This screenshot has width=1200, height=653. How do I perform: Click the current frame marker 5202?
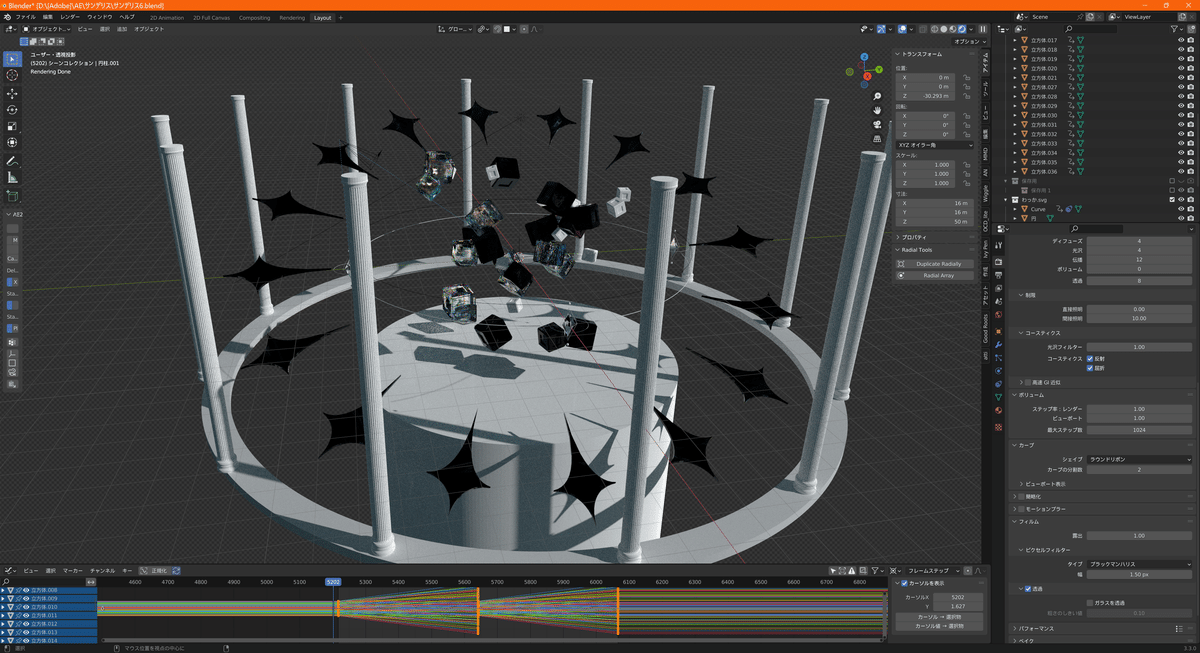tap(334, 581)
